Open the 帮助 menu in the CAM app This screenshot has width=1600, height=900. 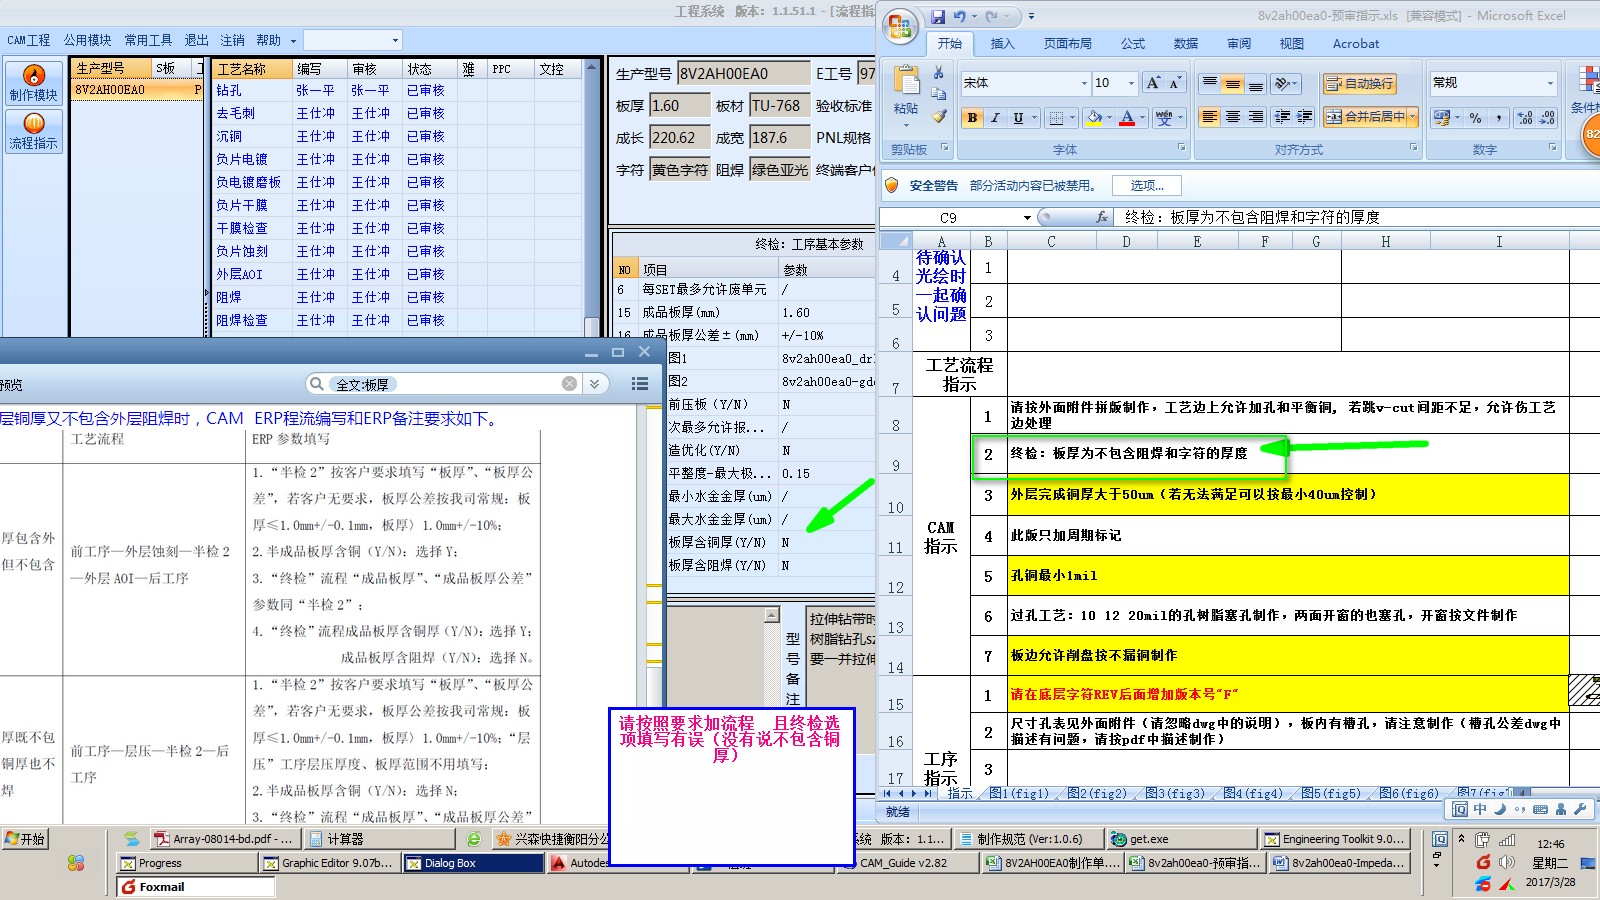tap(268, 40)
